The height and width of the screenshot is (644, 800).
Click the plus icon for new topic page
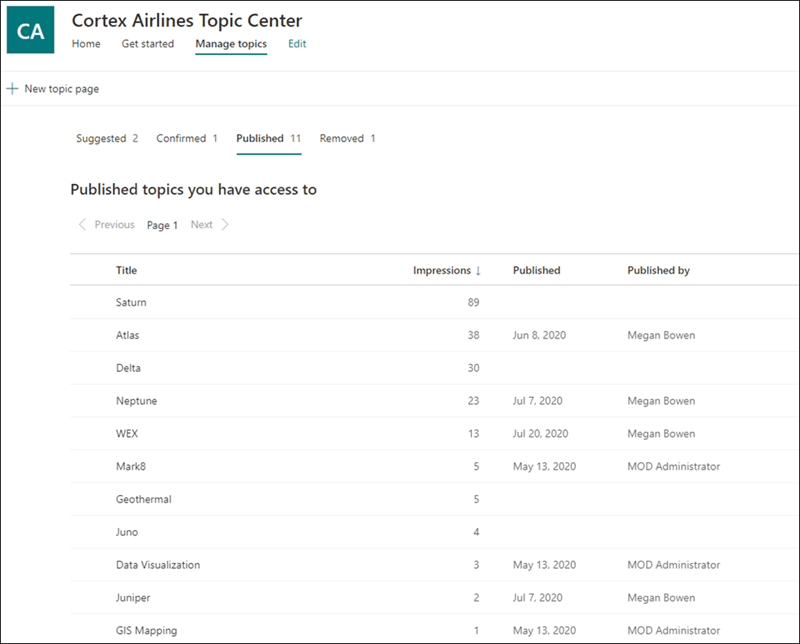point(12,89)
